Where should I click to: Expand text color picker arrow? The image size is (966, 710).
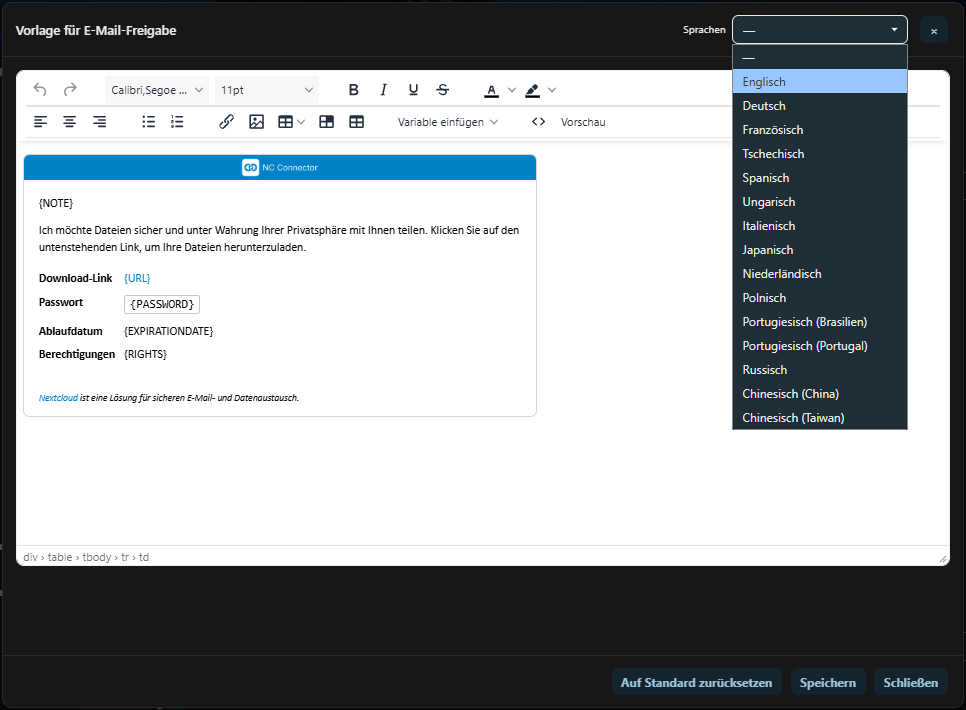click(x=511, y=90)
